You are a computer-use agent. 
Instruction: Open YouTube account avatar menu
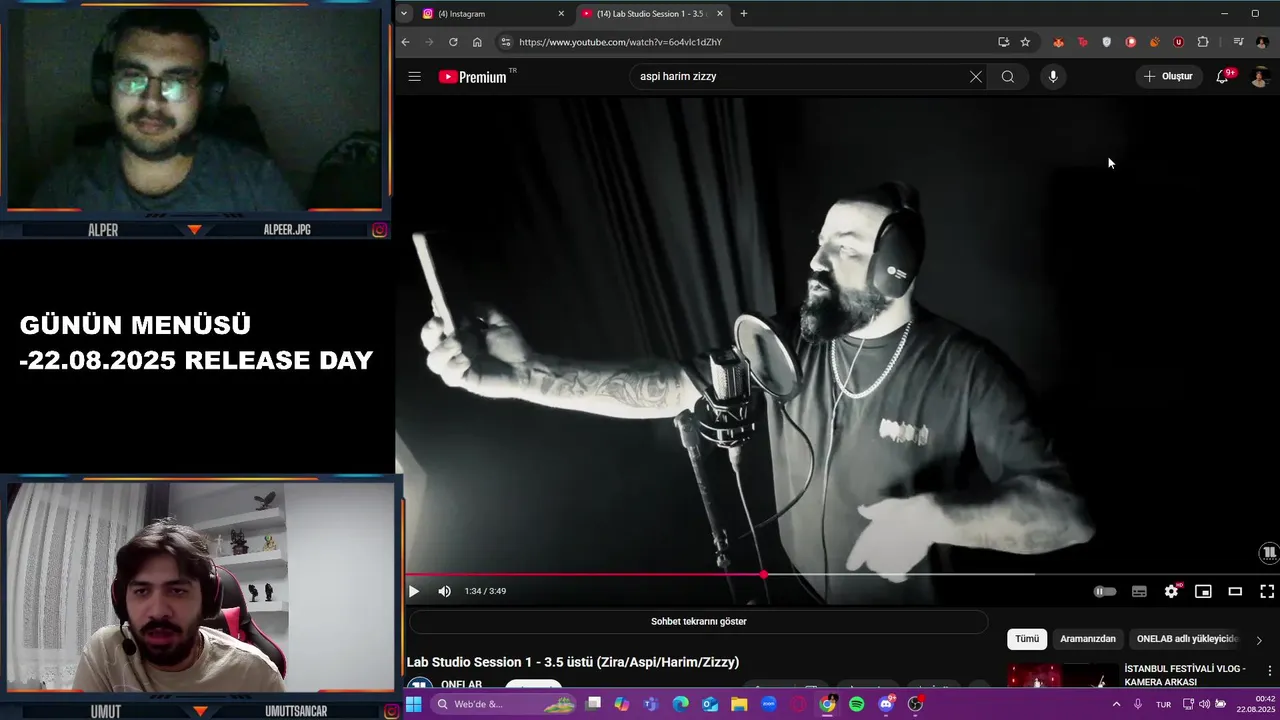click(1260, 76)
